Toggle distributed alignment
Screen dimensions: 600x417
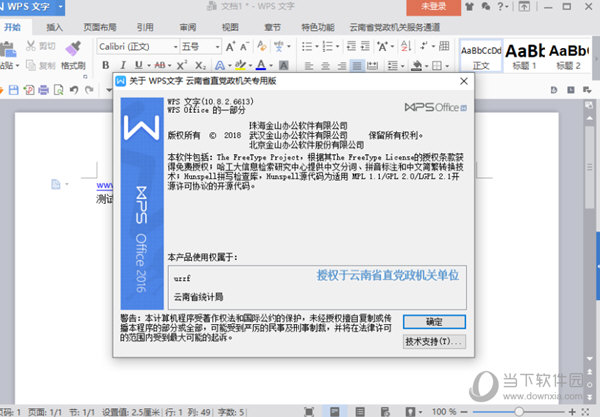372,66
